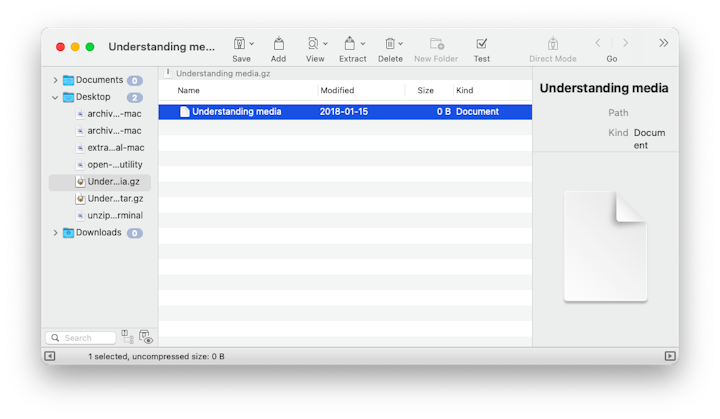Click the Desktop item count badge 2
The width and height of the screenshot is (720, 419).
point(135,97)
